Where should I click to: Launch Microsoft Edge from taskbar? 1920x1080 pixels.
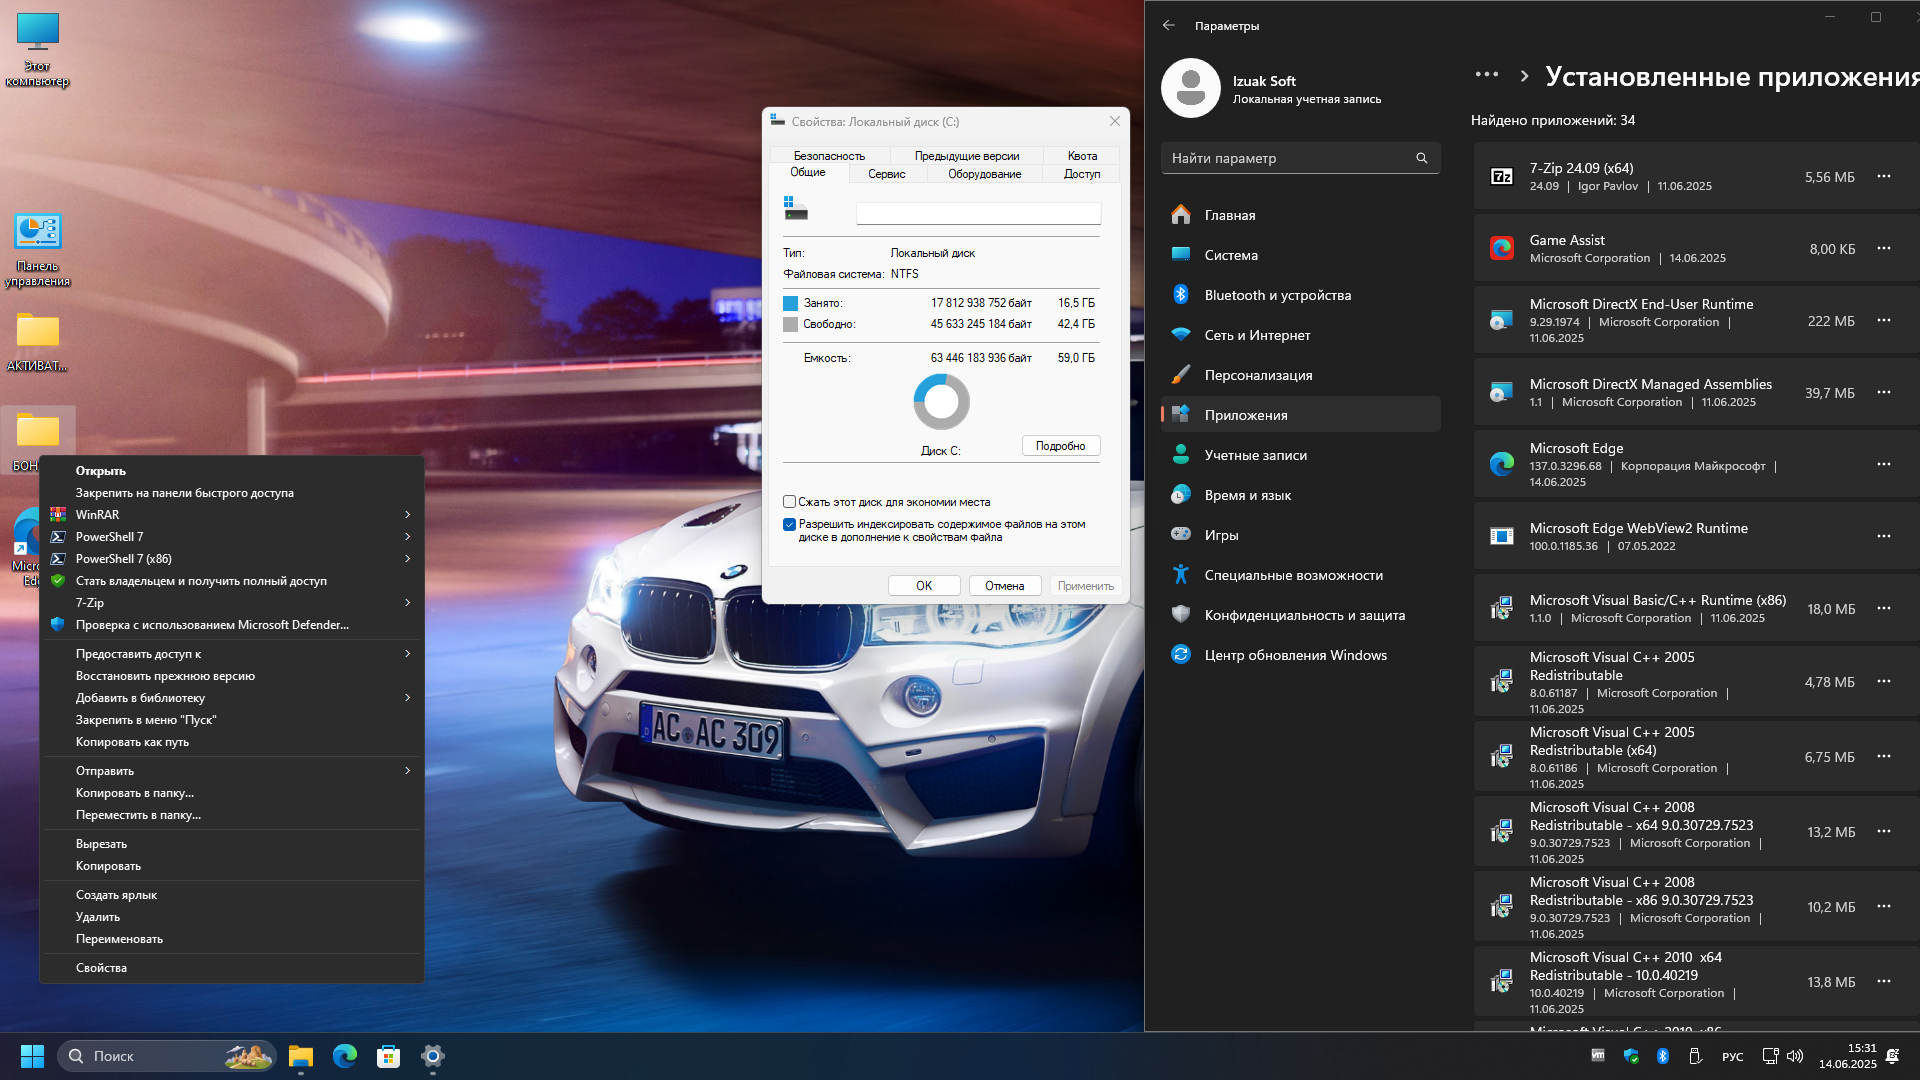(345, 1056)
